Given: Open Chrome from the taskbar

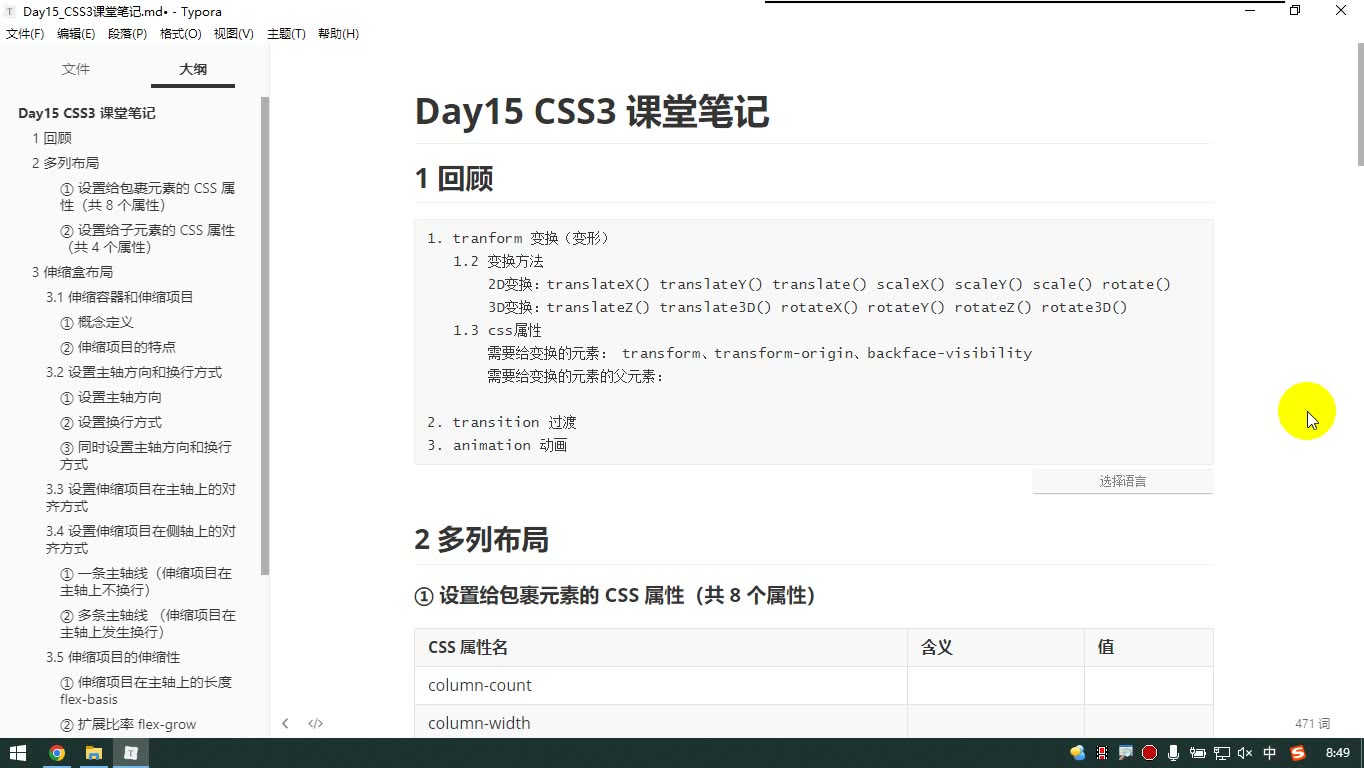Looking at the screenshot, I should point(57,753).
